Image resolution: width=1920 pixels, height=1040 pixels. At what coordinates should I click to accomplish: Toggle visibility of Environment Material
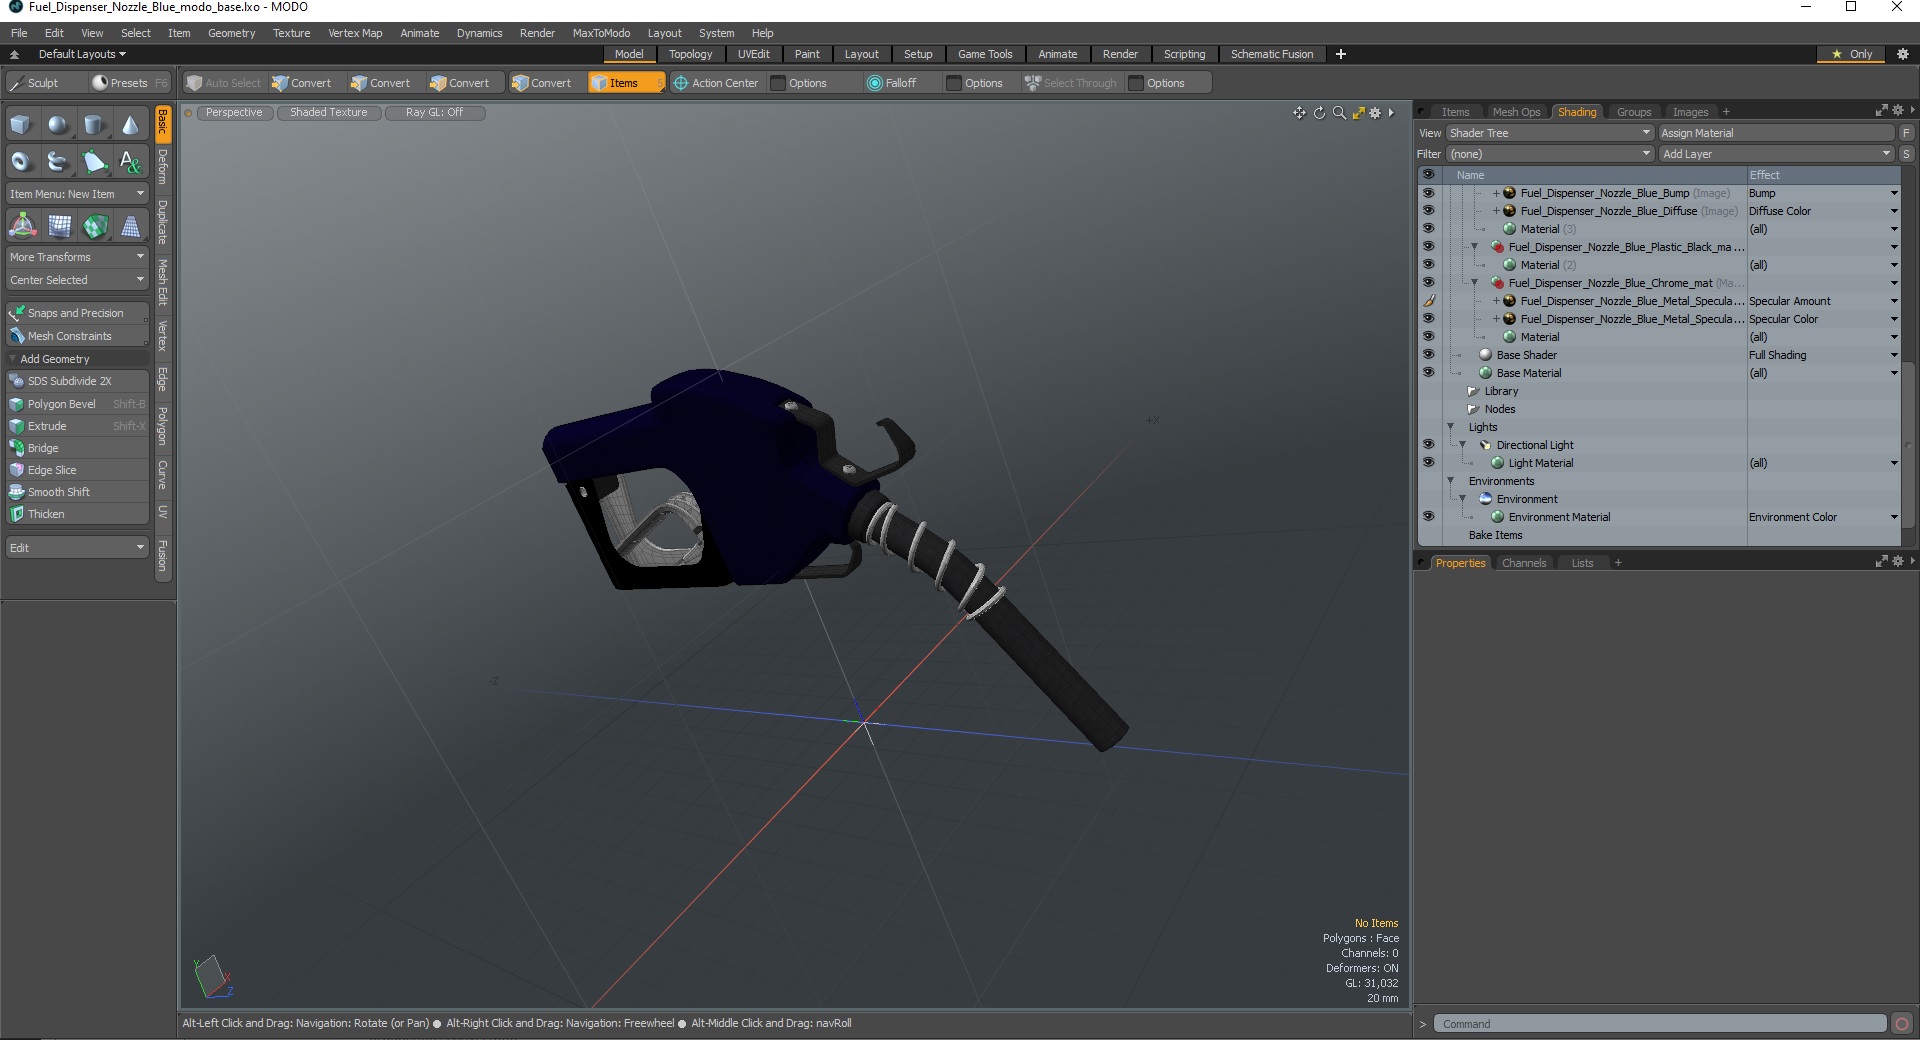coord(1428,517)
